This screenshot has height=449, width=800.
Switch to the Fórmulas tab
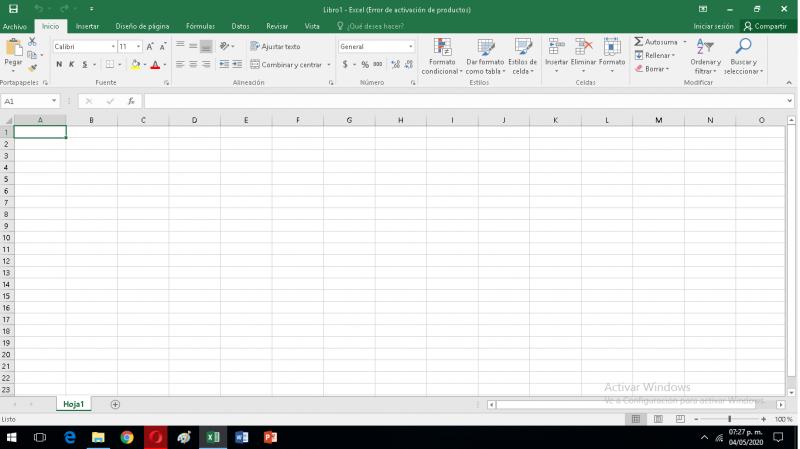(x=201, y=26)
